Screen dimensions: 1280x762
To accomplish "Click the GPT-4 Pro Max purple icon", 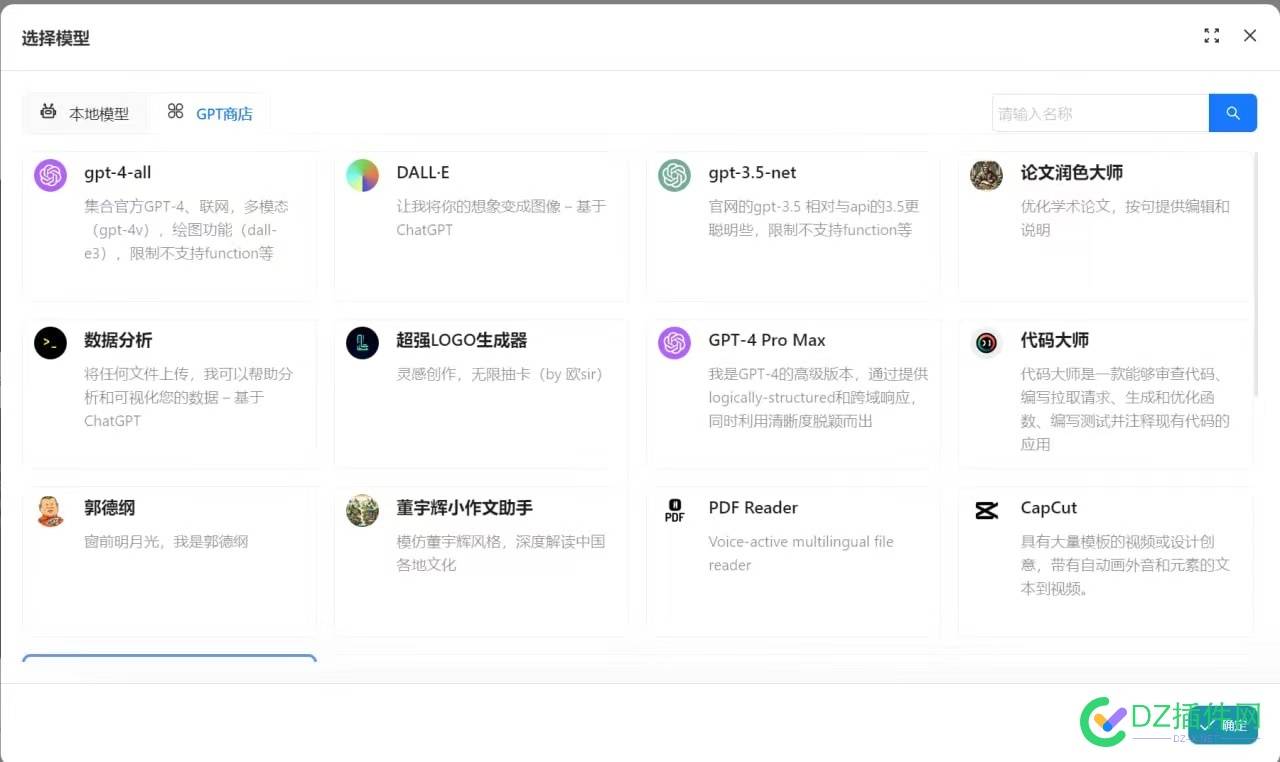I will coord(674,343).
